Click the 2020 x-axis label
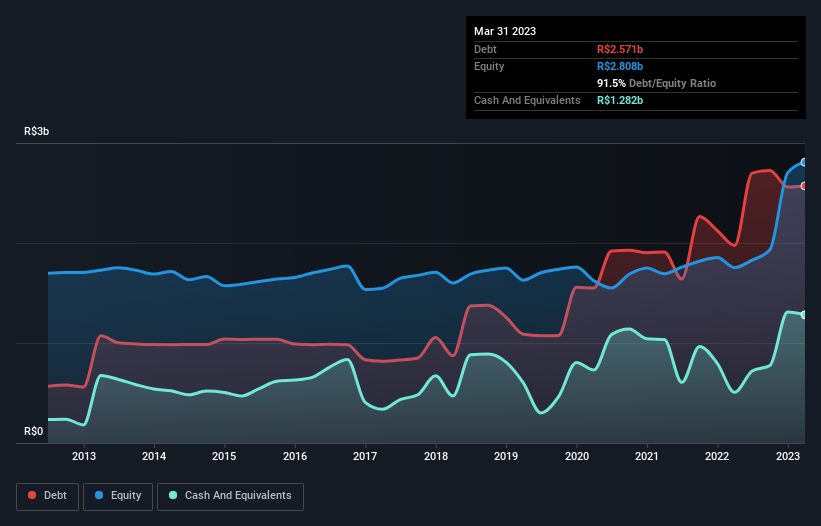The image size is (821, 526). coord(576,456)
